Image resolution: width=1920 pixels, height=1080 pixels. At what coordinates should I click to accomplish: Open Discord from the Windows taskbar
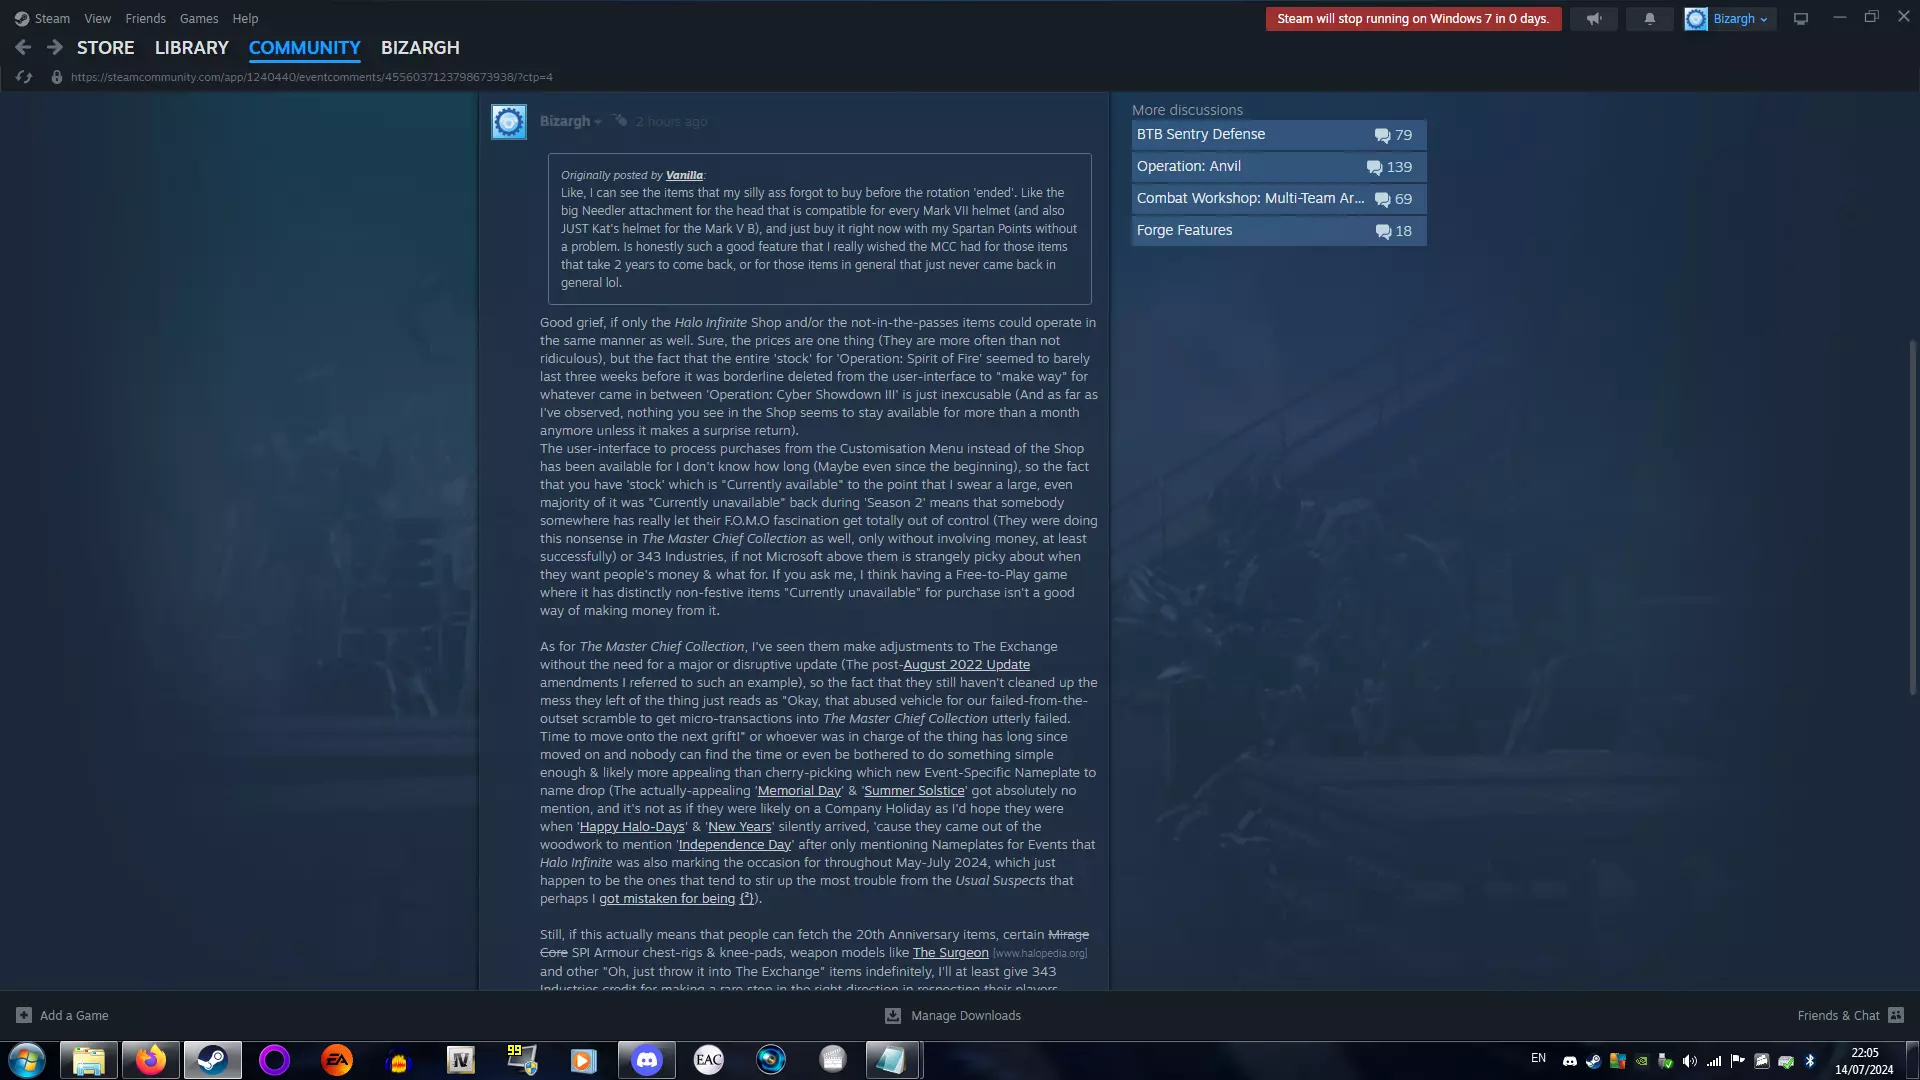pos(646,1059)
